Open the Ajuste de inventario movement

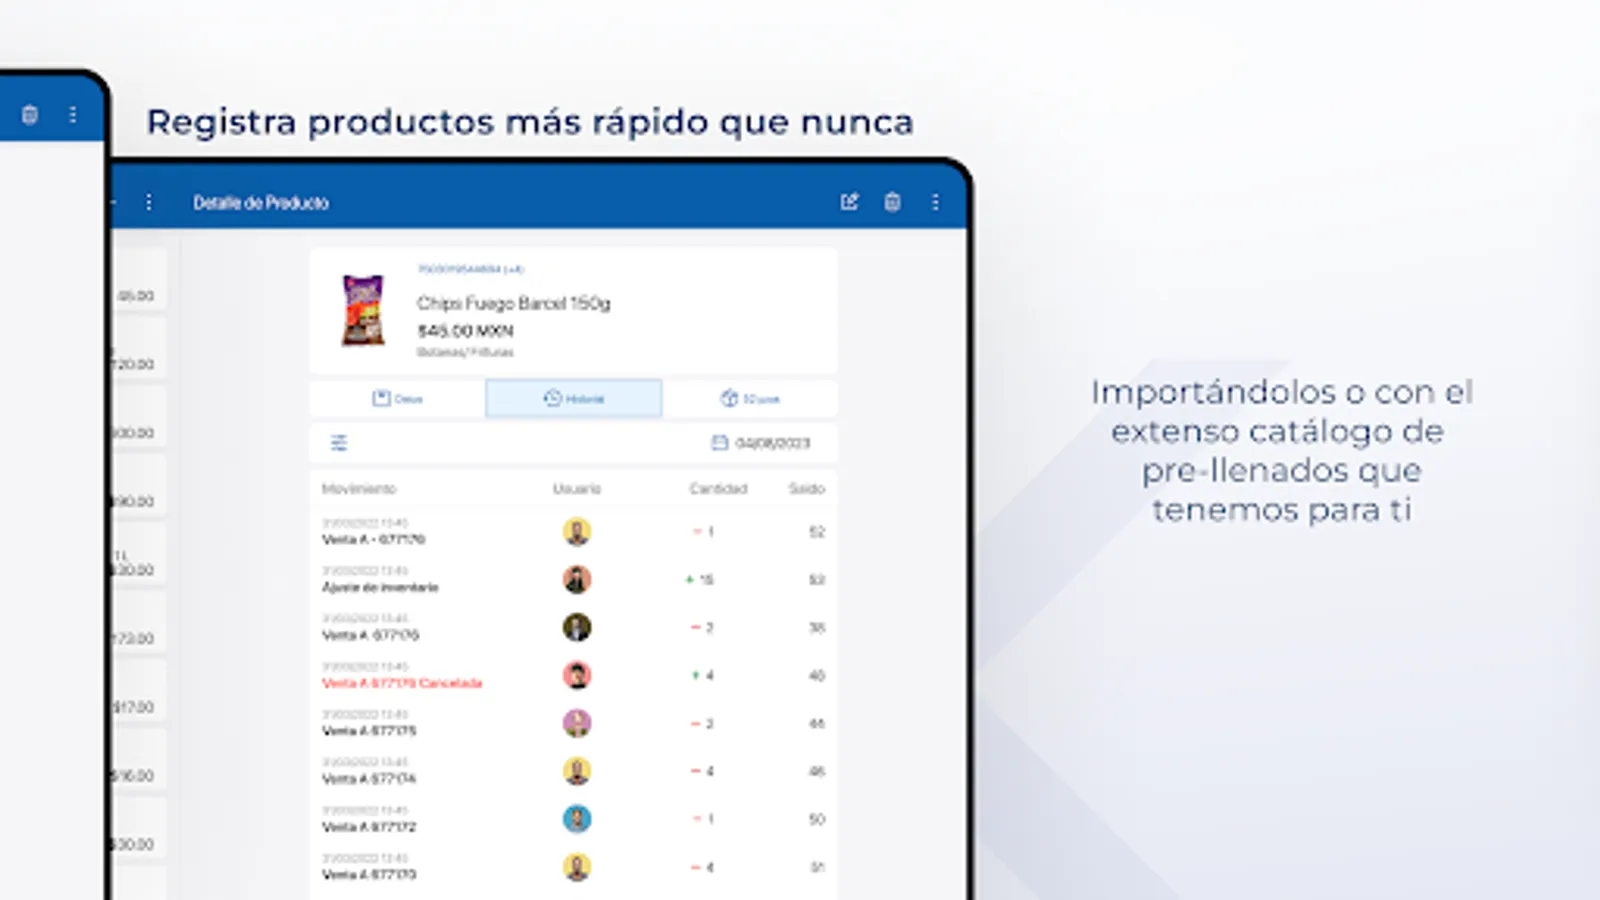573,580
